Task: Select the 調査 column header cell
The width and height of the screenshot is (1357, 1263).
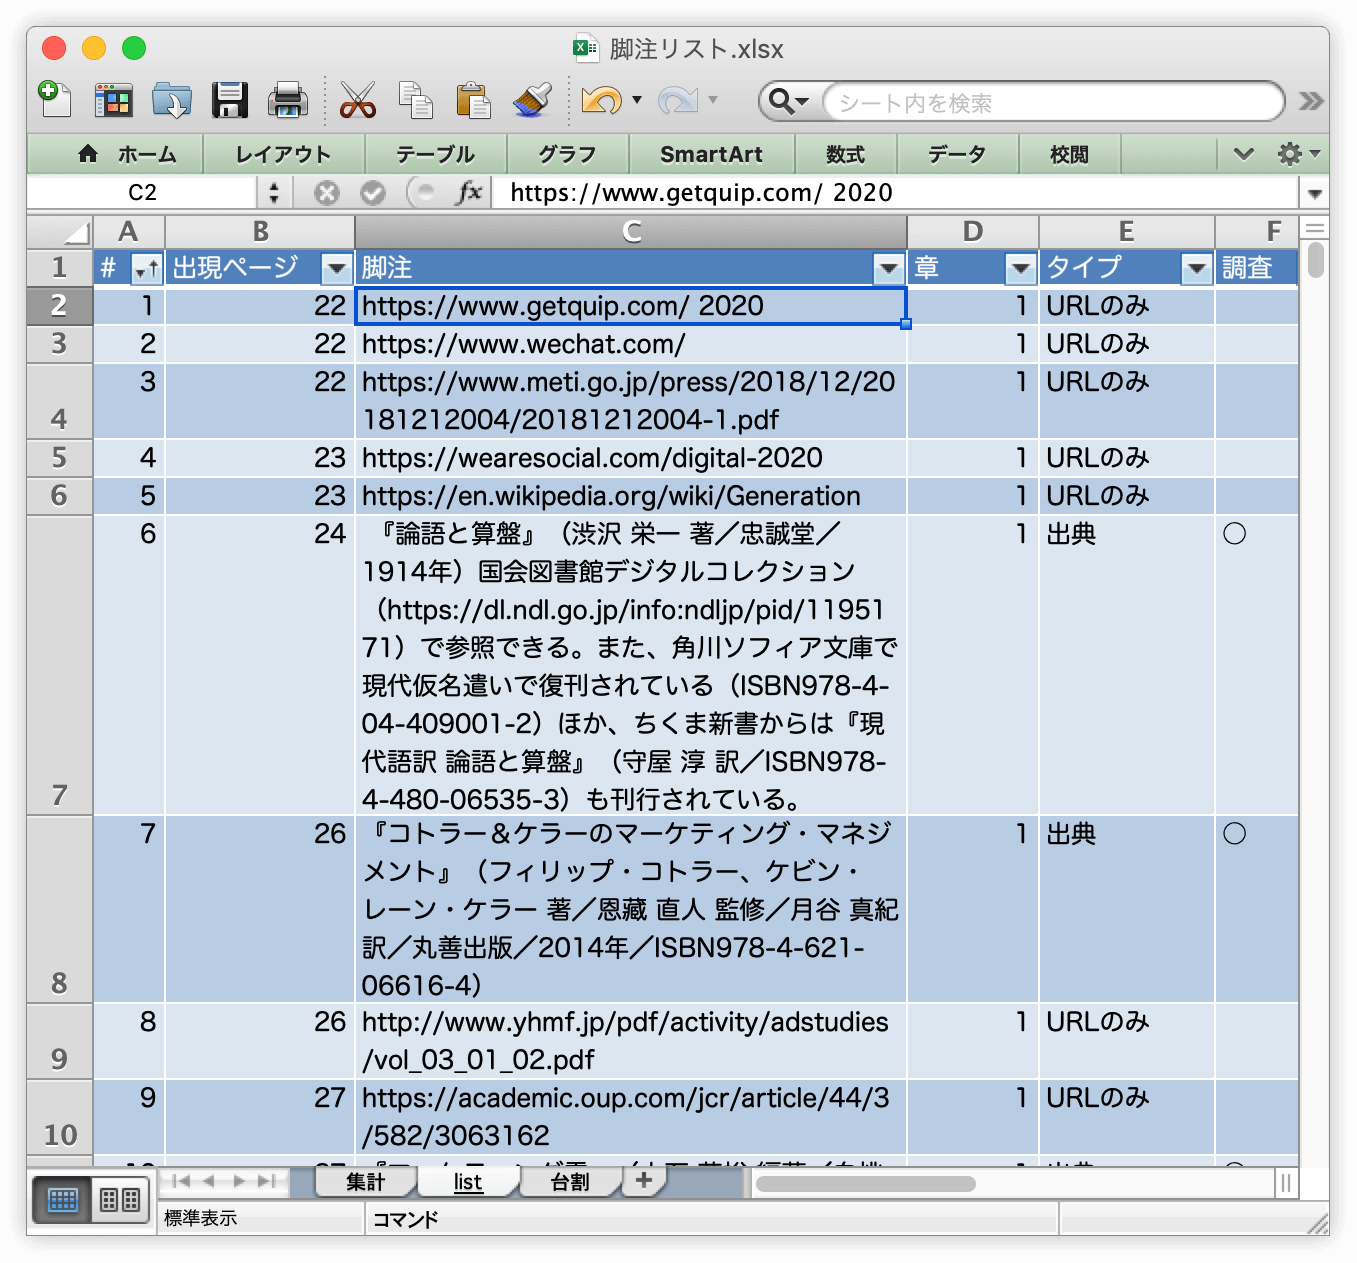Action: [1256, 268]
